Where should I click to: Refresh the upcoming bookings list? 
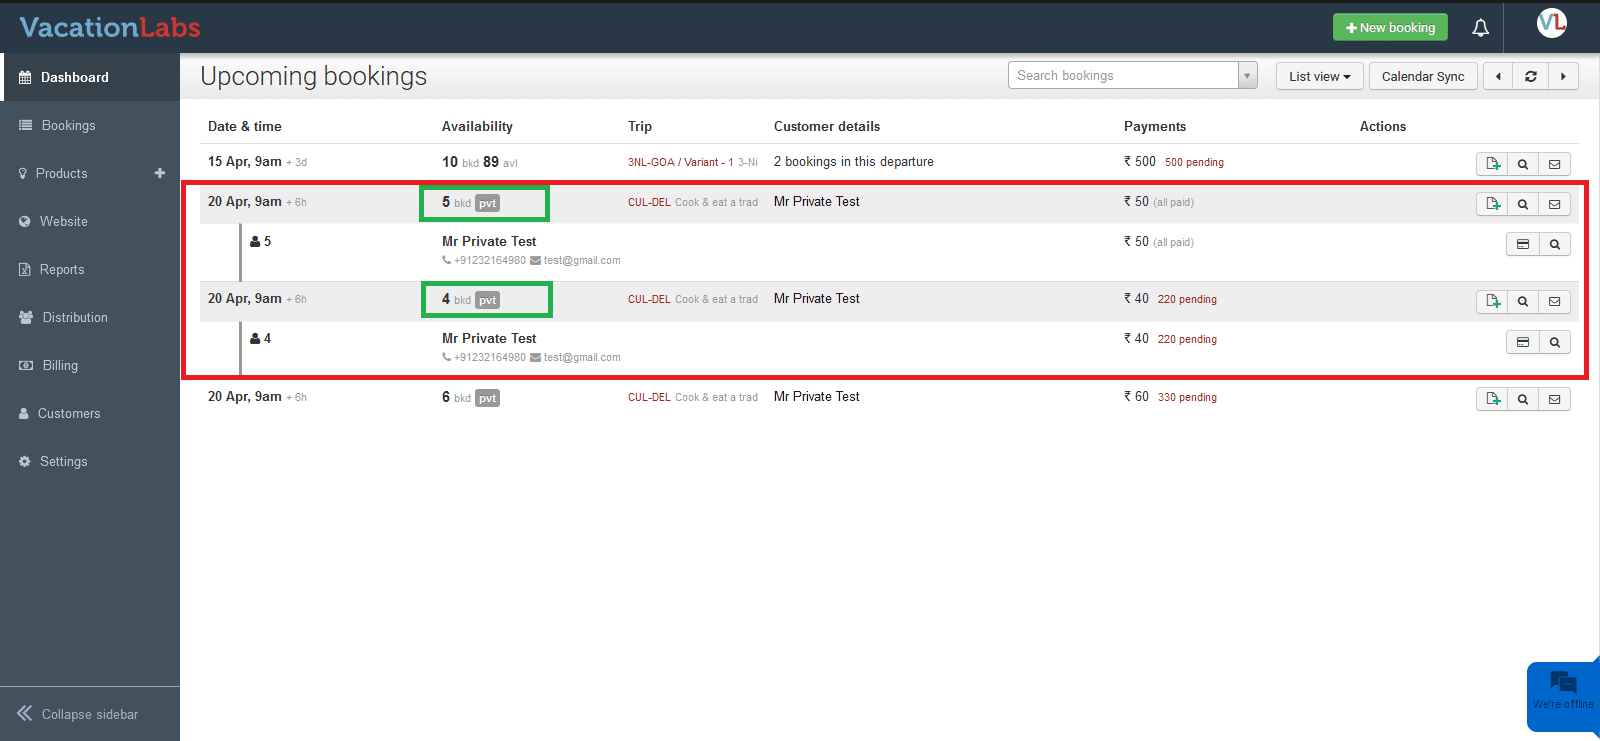pyautogui.click(x=1530, y=76)
